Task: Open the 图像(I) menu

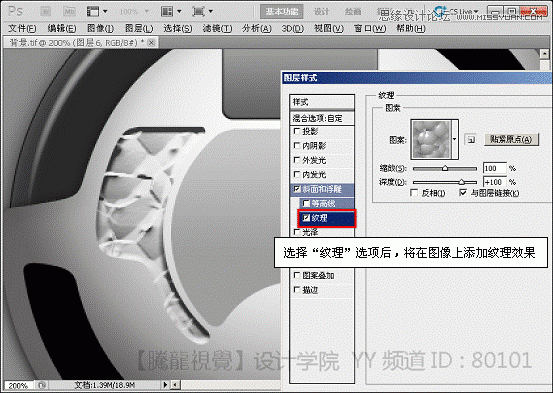Action: [101, 28]
